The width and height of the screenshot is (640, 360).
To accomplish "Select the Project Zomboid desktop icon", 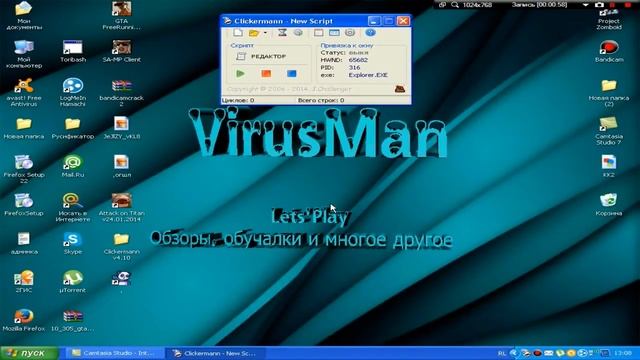I will coord(609,19).
